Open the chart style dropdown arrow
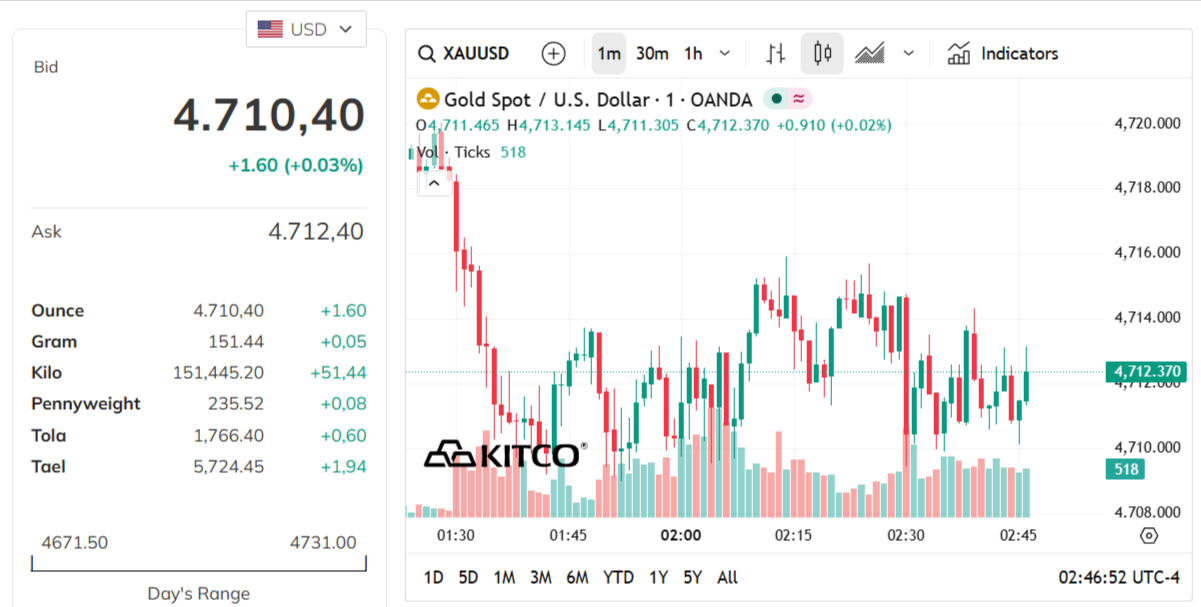The image size is (1201, 607). click(x=908, y=53)
